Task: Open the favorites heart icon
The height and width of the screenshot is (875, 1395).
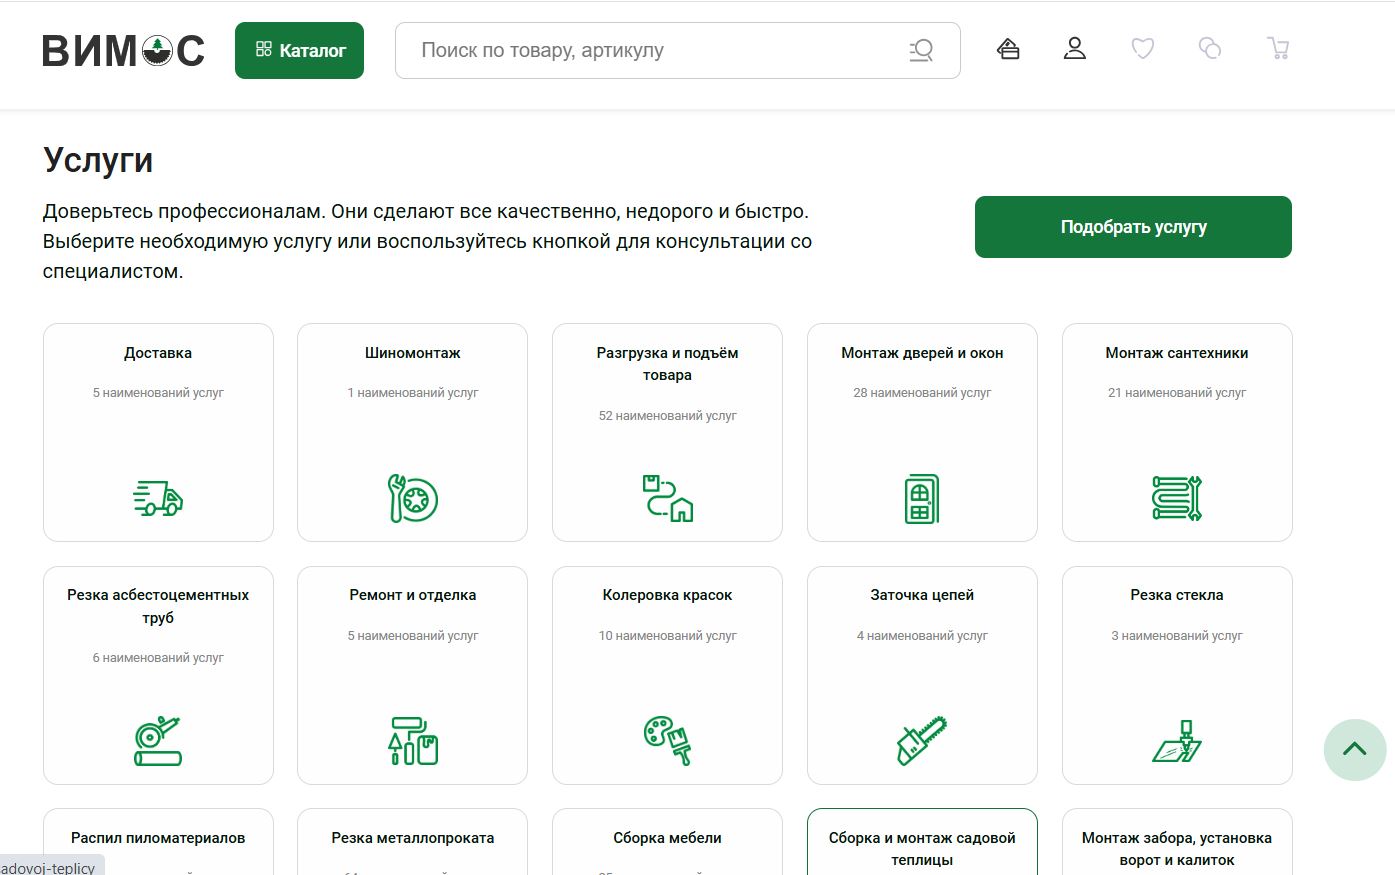Action: [x=1142, y=49]
